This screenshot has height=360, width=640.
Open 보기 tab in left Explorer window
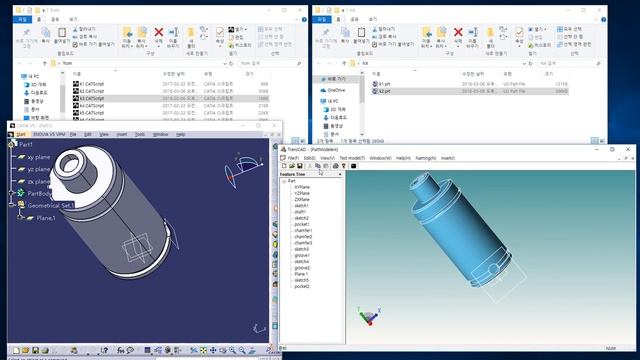click(x=73, y=19)
